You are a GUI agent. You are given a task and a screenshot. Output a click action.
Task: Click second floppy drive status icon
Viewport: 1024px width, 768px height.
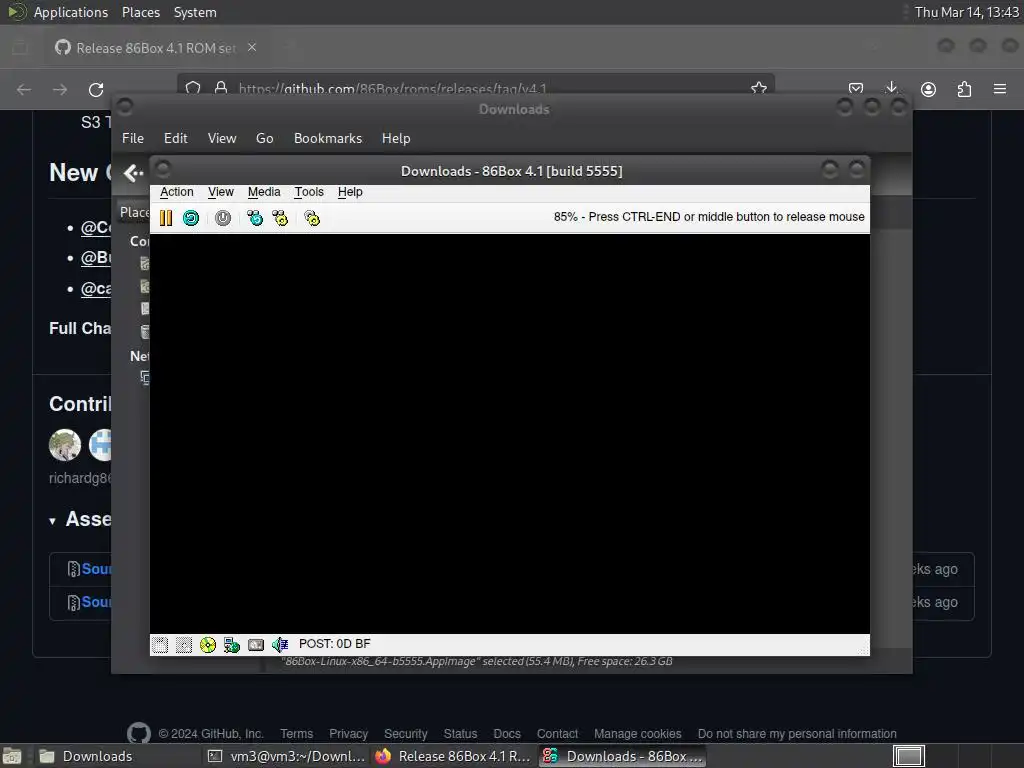184,645
